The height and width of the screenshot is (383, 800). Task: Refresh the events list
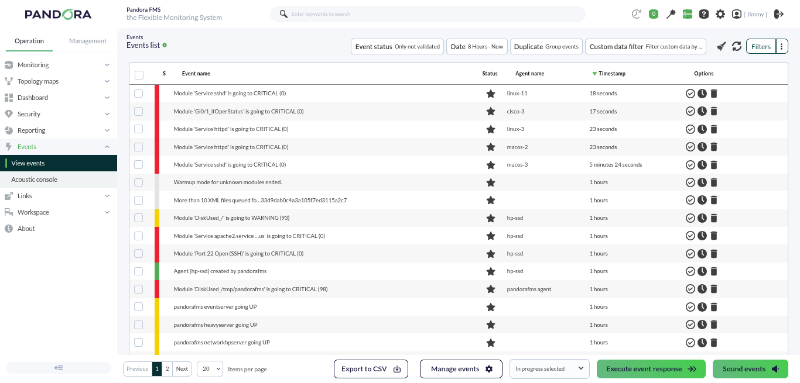pyautogui.click(x=736, y=46)
